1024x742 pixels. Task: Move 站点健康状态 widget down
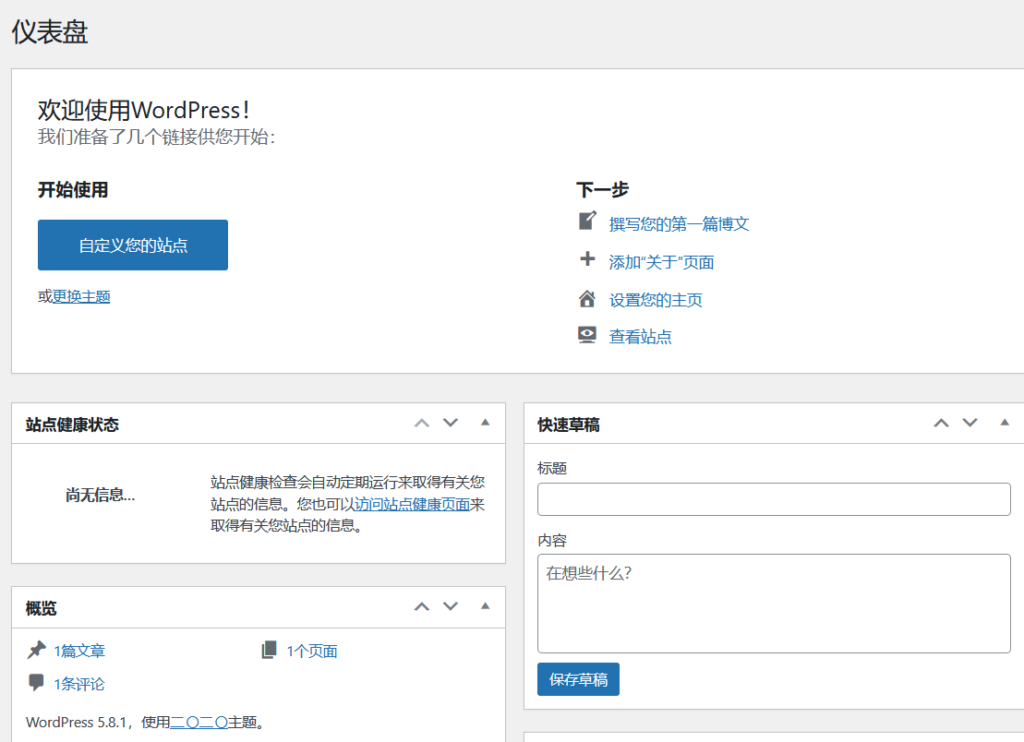(x=451, y=423)
